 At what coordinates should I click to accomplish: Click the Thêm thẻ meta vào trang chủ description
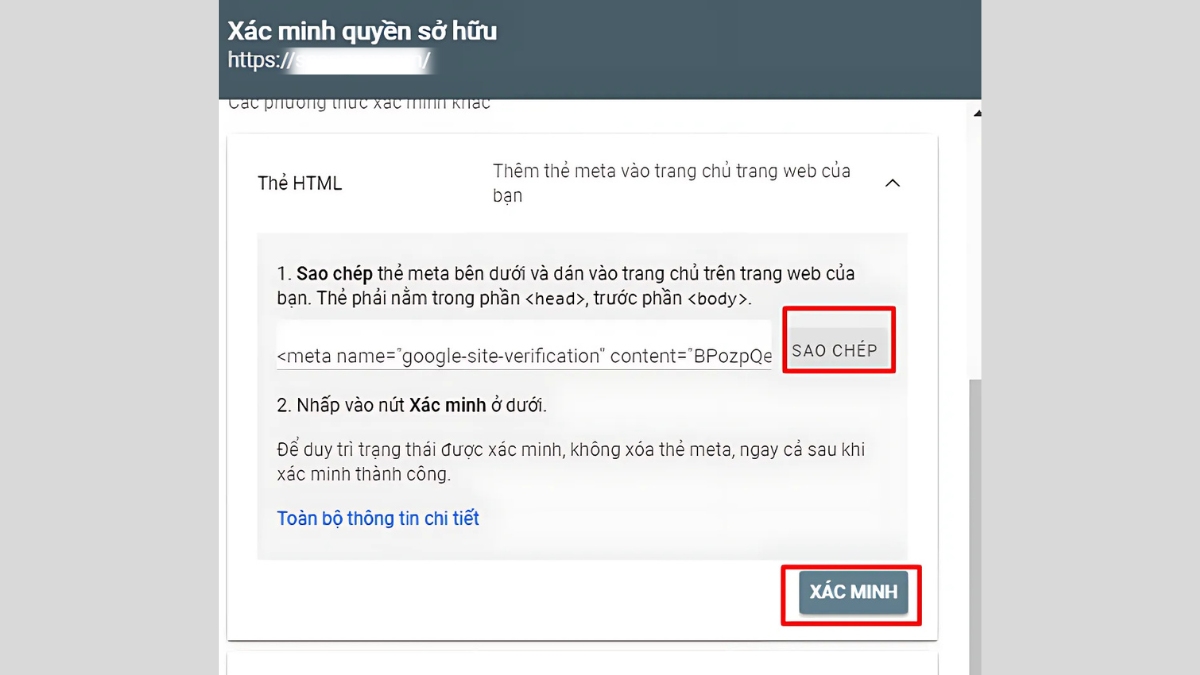(x=672, y=183)
